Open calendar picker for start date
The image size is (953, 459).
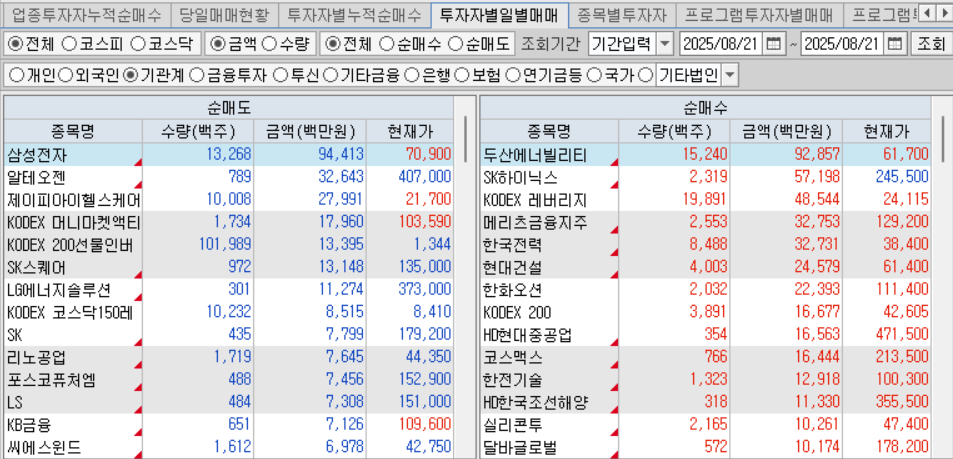click(773, 44)
